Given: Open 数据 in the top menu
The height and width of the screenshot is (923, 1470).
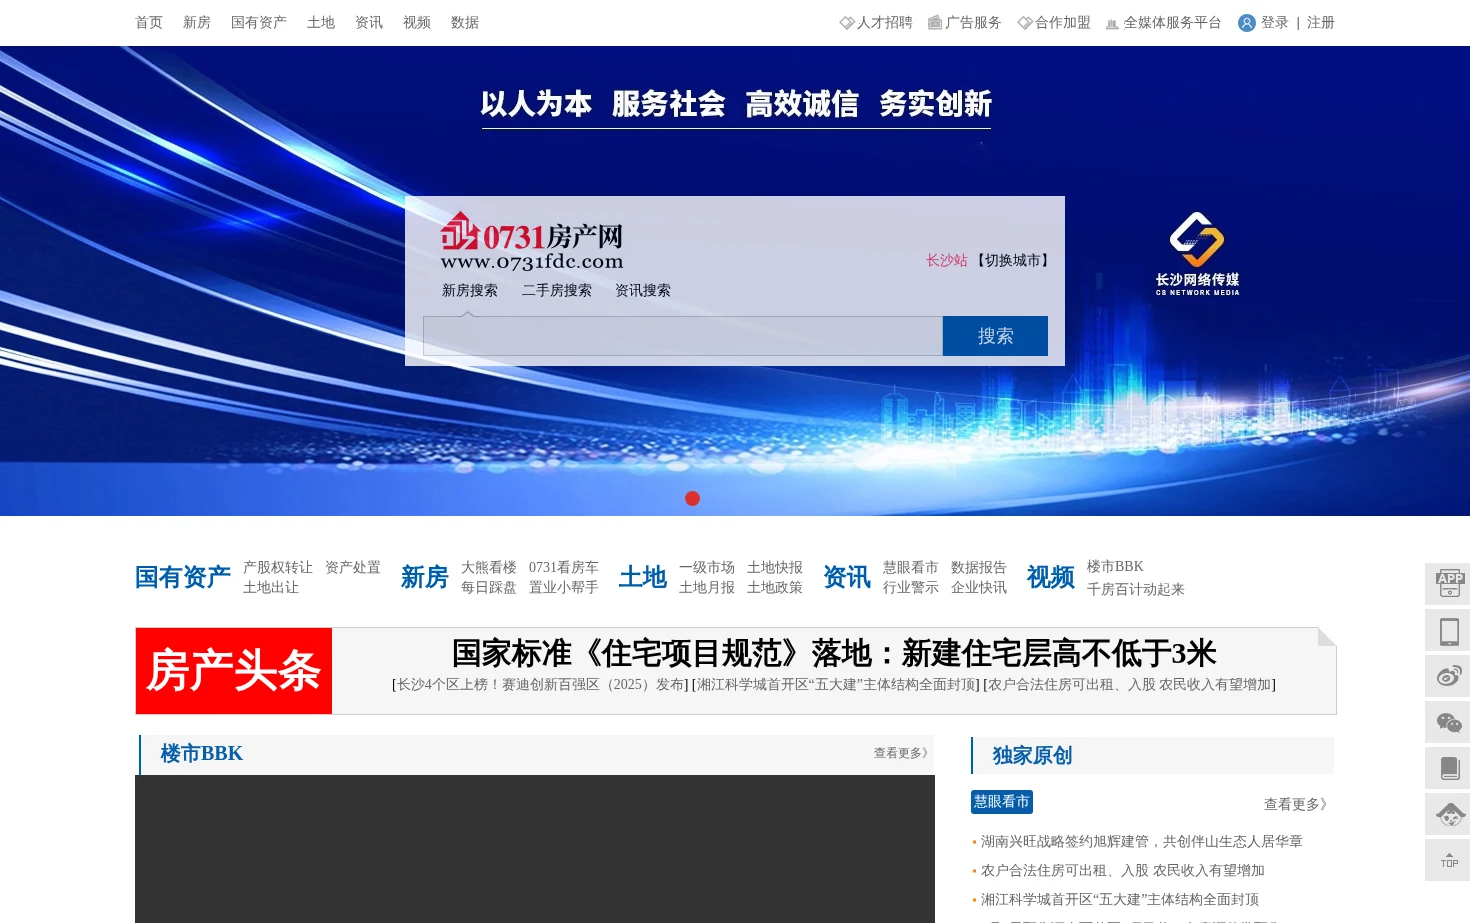Looking at the screenshot, I should click(465, 23).
